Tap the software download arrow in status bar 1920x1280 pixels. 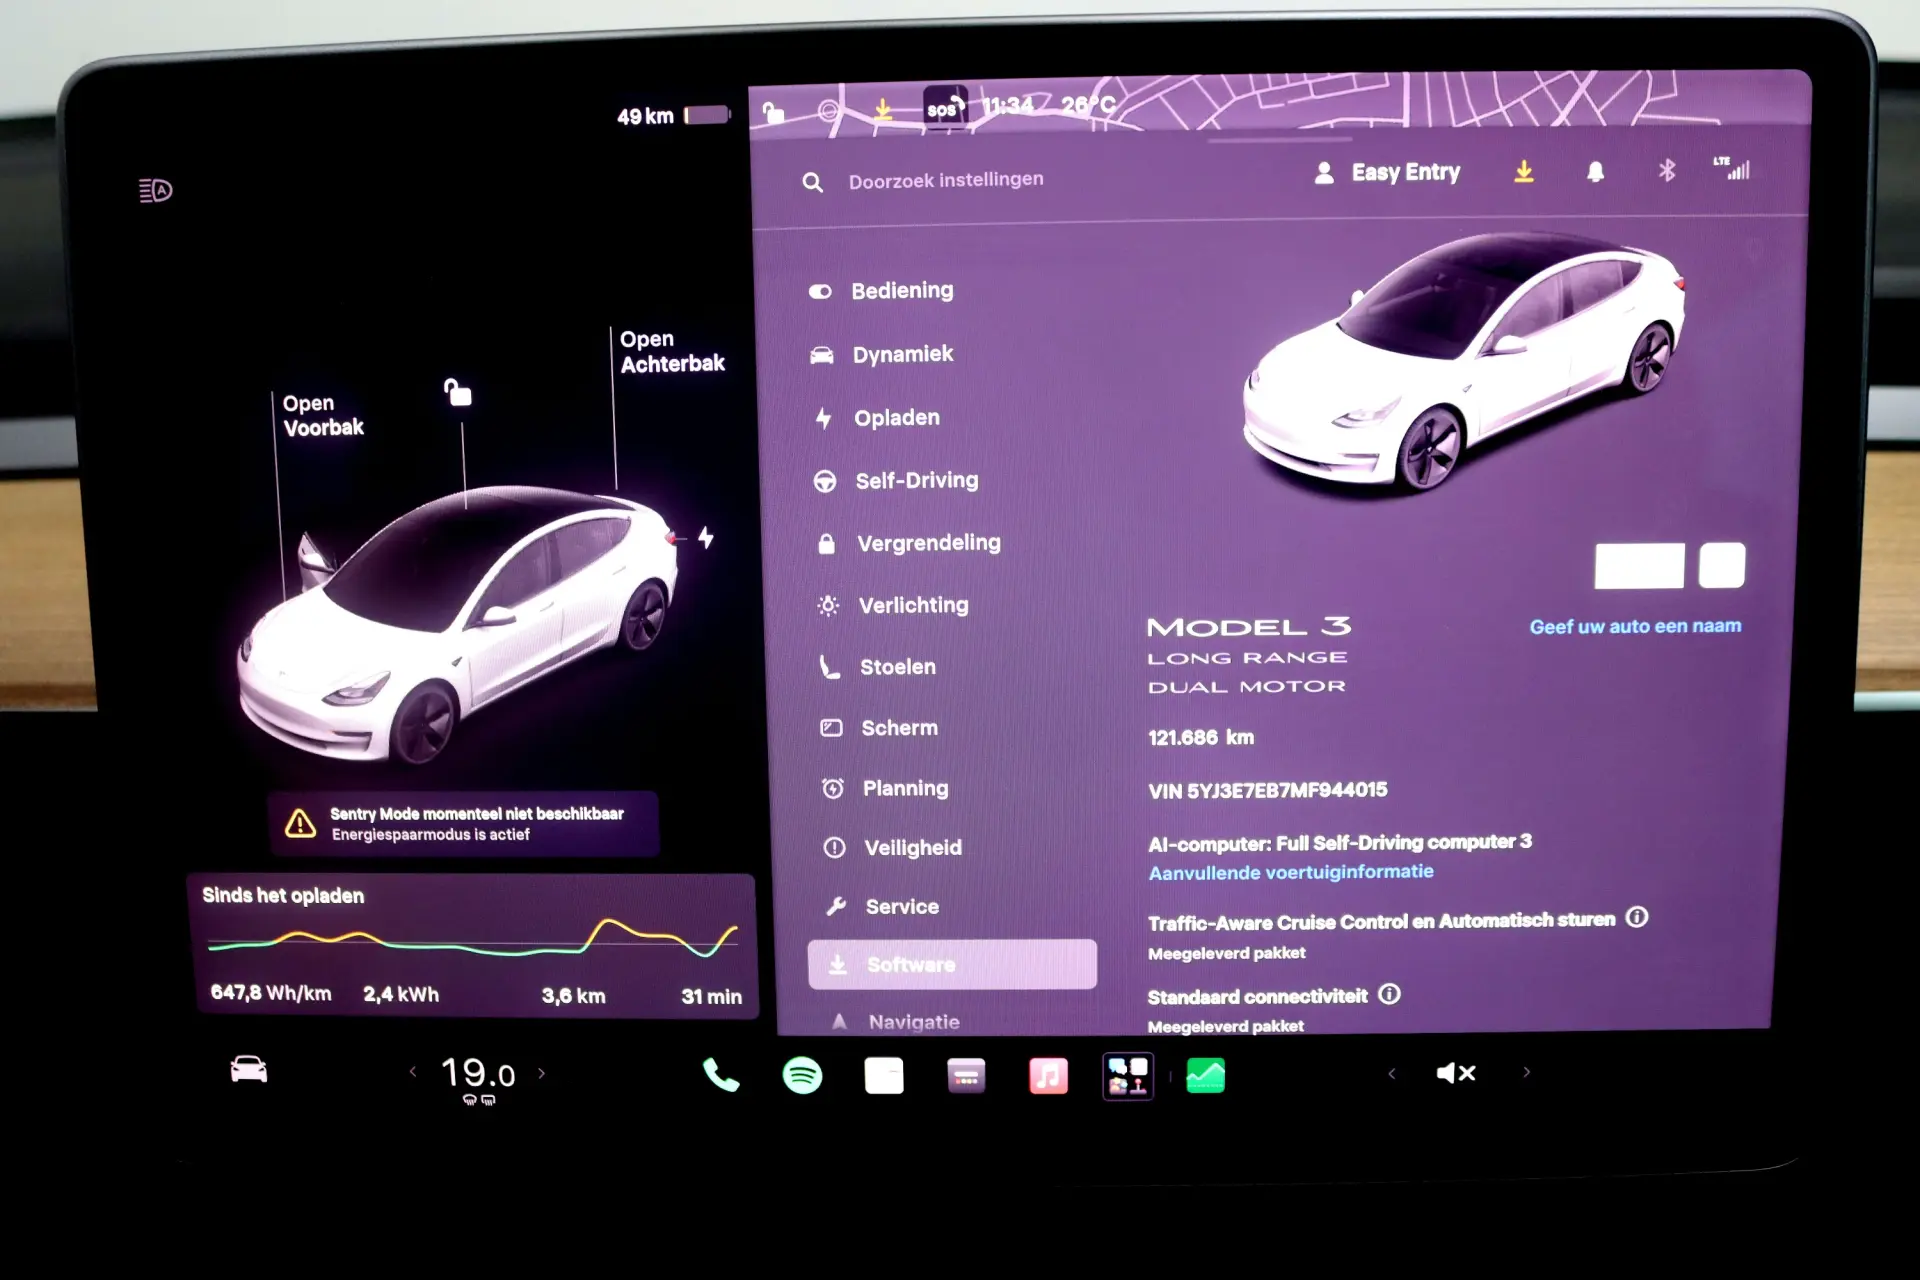pyautogui.click(x=883, y=109)
